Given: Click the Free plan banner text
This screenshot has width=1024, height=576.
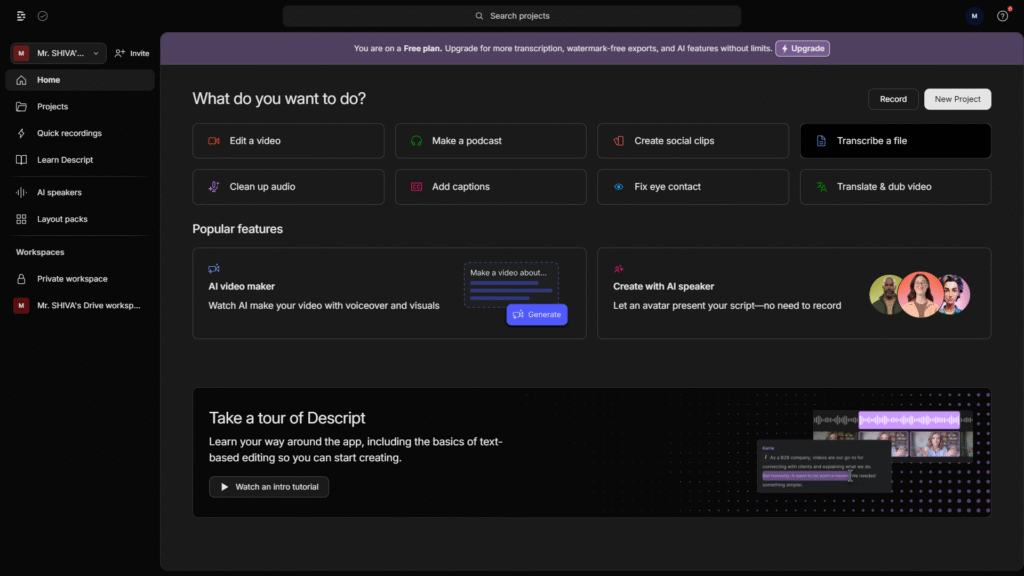Looking at the screenshot, I should [563, 48].
